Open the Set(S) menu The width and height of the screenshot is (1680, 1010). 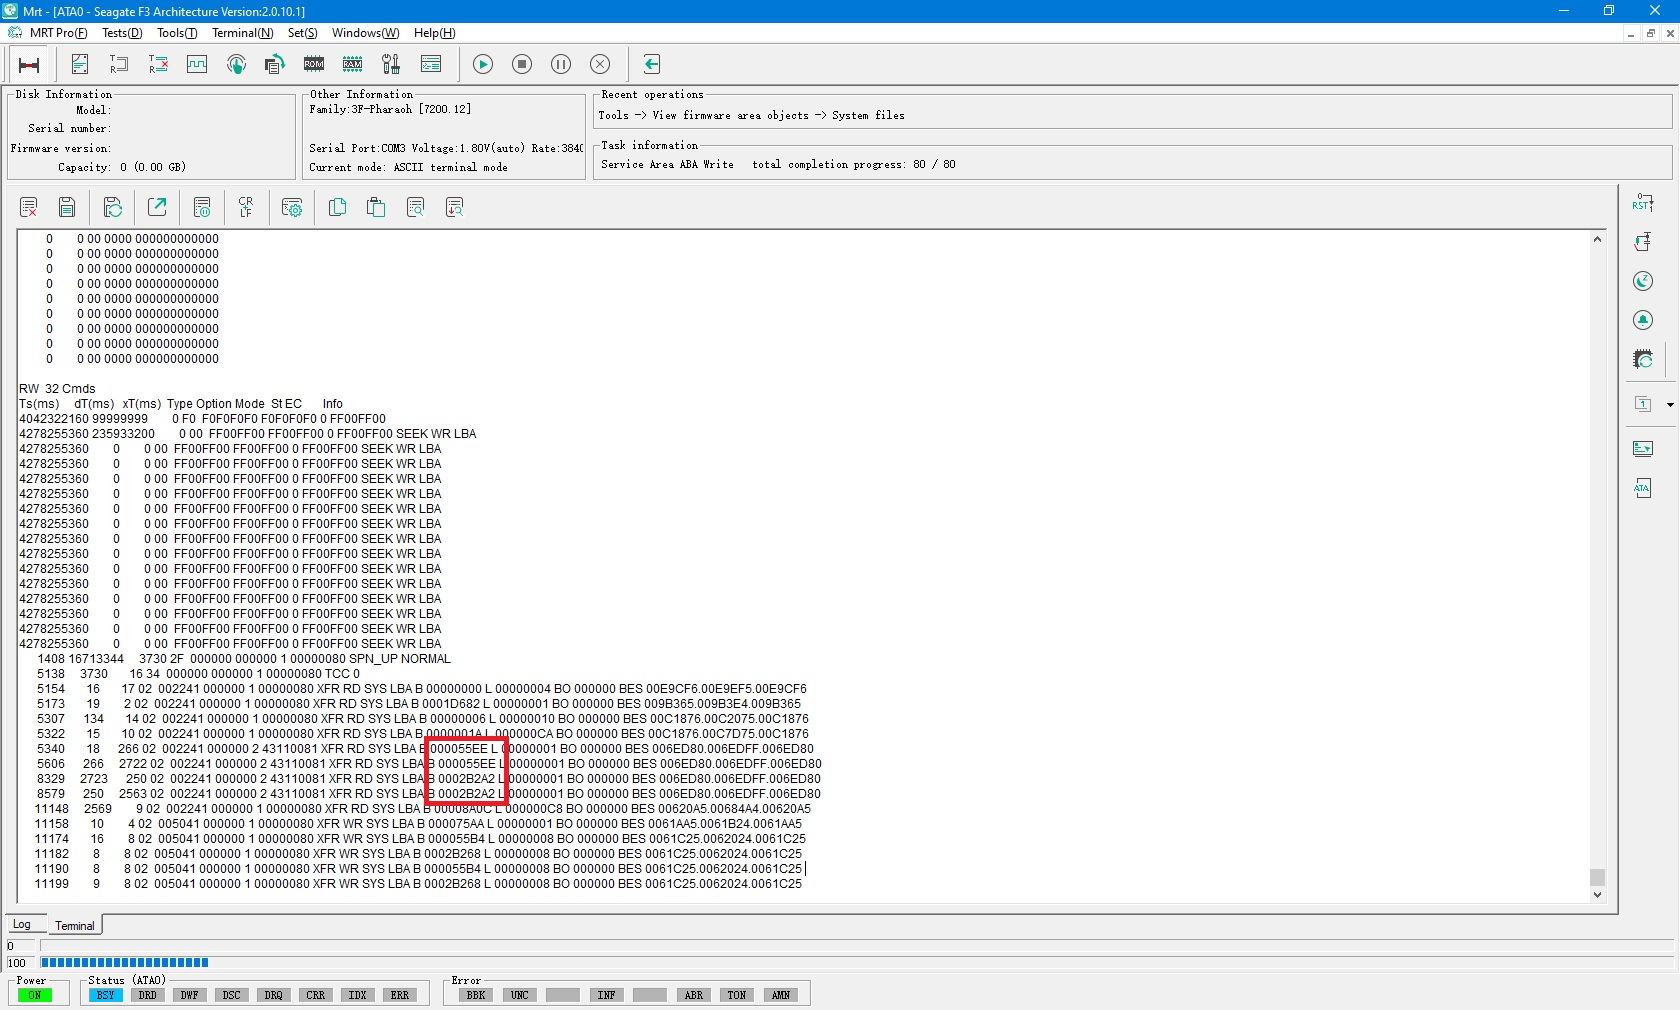[303, 33]
